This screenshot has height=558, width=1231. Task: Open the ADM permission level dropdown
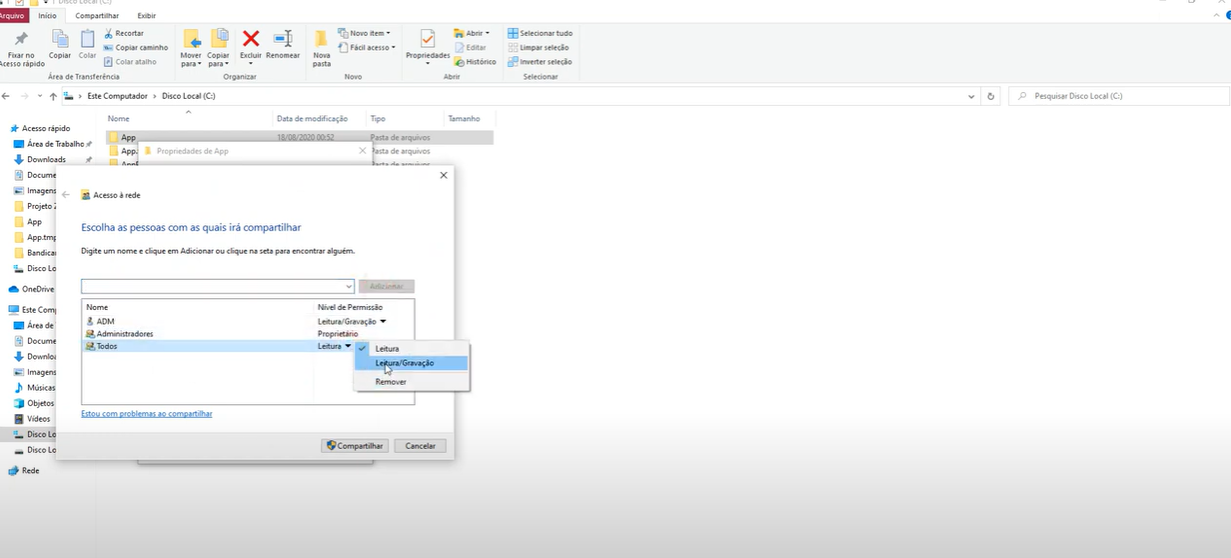[382, 321]
